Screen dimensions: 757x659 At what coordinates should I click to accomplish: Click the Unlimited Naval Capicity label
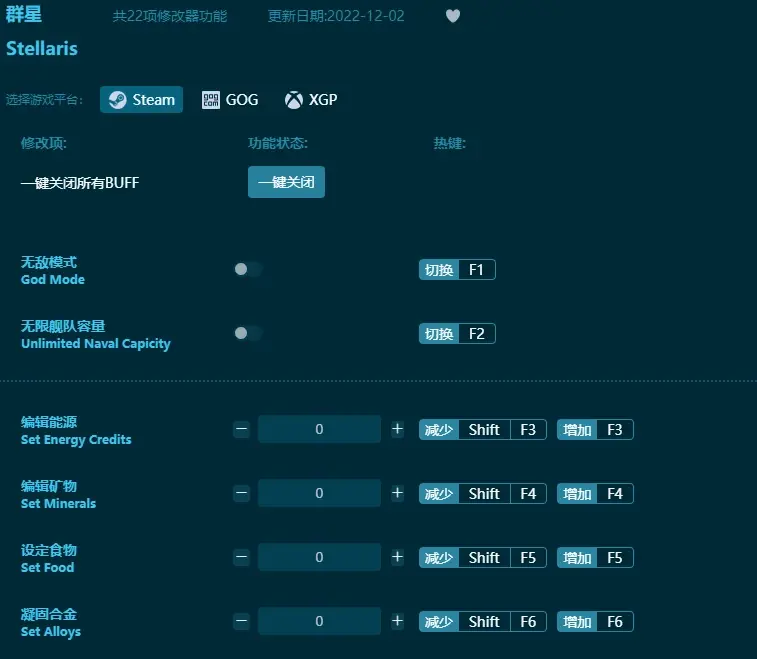96,344
